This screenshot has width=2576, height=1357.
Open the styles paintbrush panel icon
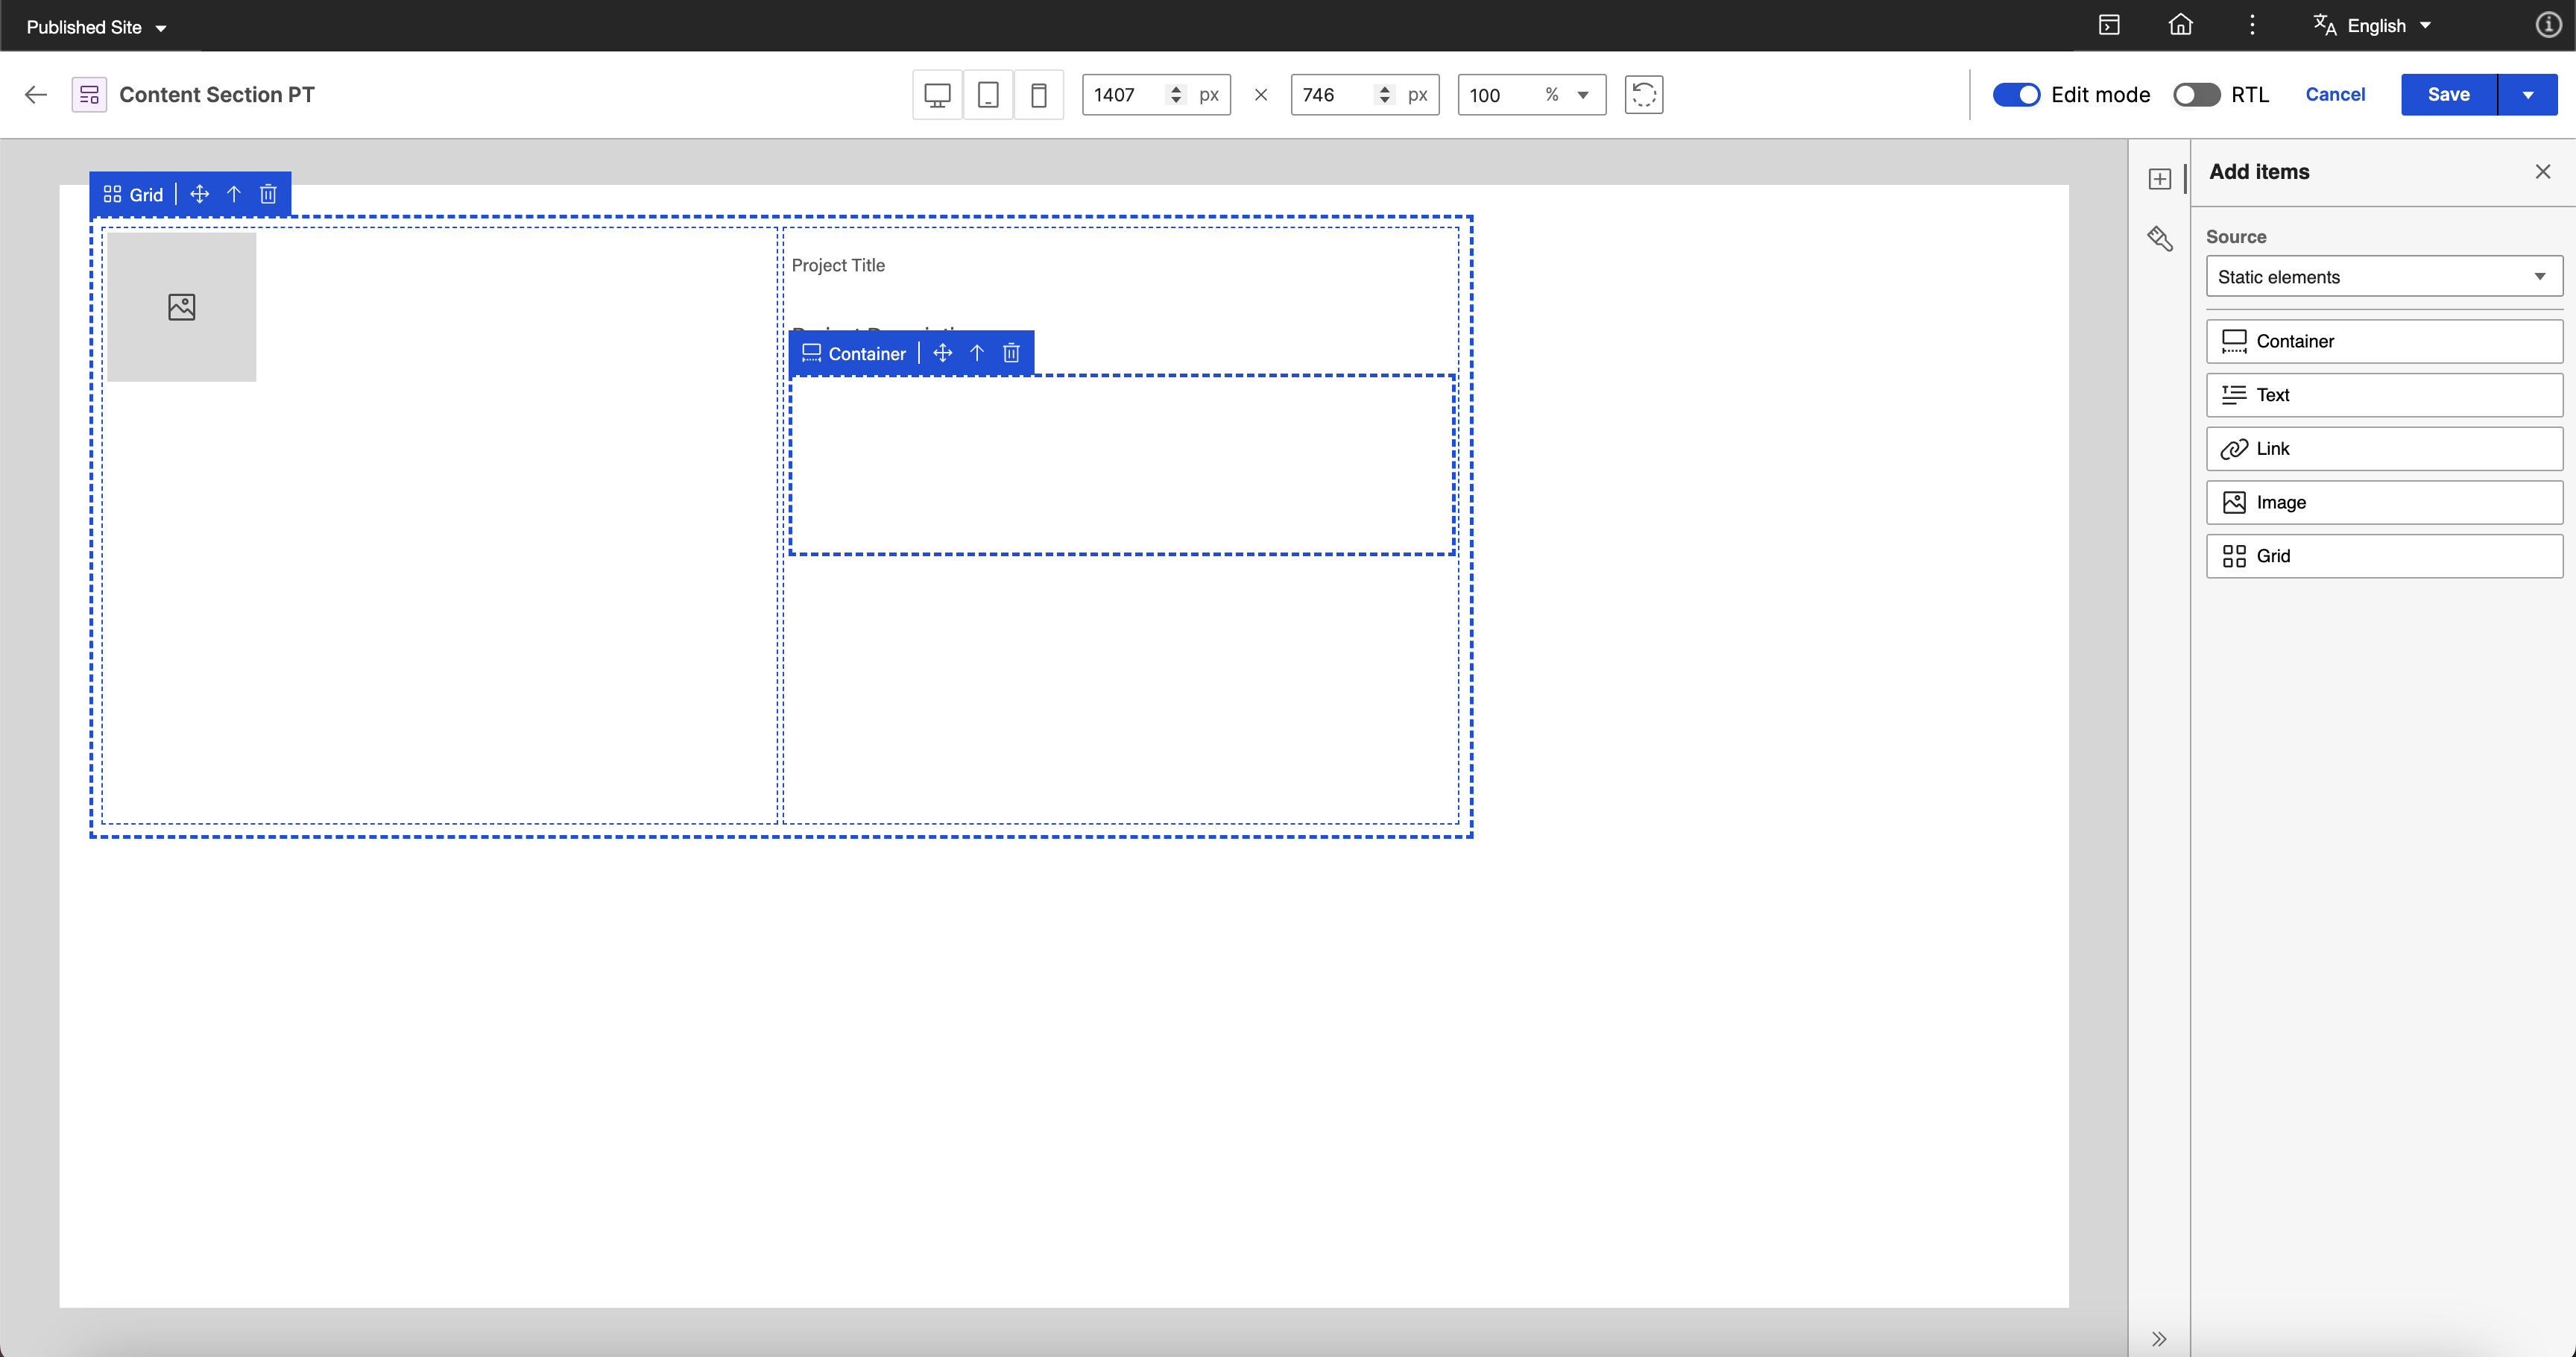(2159, 238)
